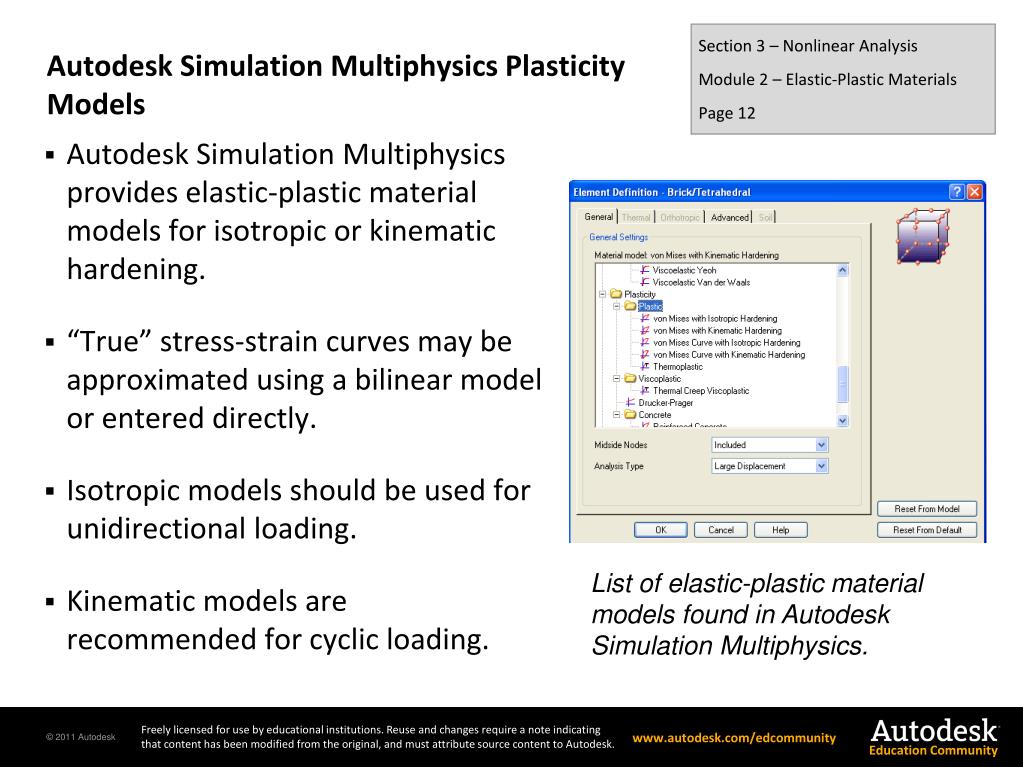Select the Plastic tree item label
The height and width of the screenshot is (767, 1023).
tap(650, 306)
